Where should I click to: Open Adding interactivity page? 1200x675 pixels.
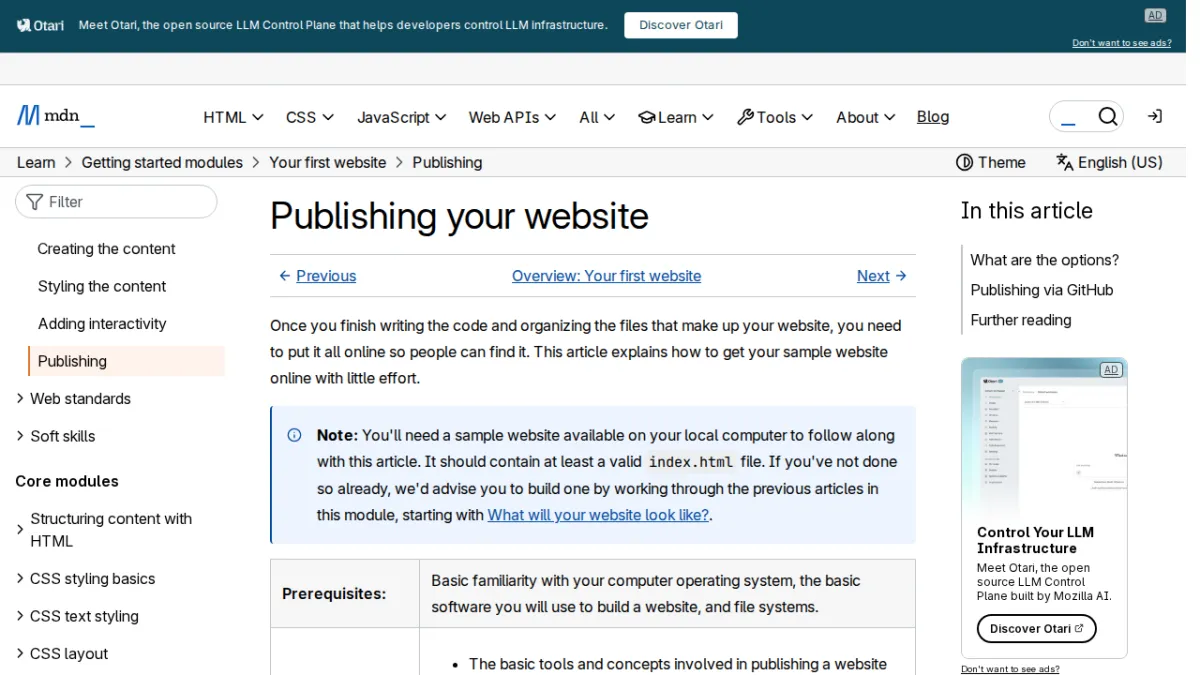point(102,324)
